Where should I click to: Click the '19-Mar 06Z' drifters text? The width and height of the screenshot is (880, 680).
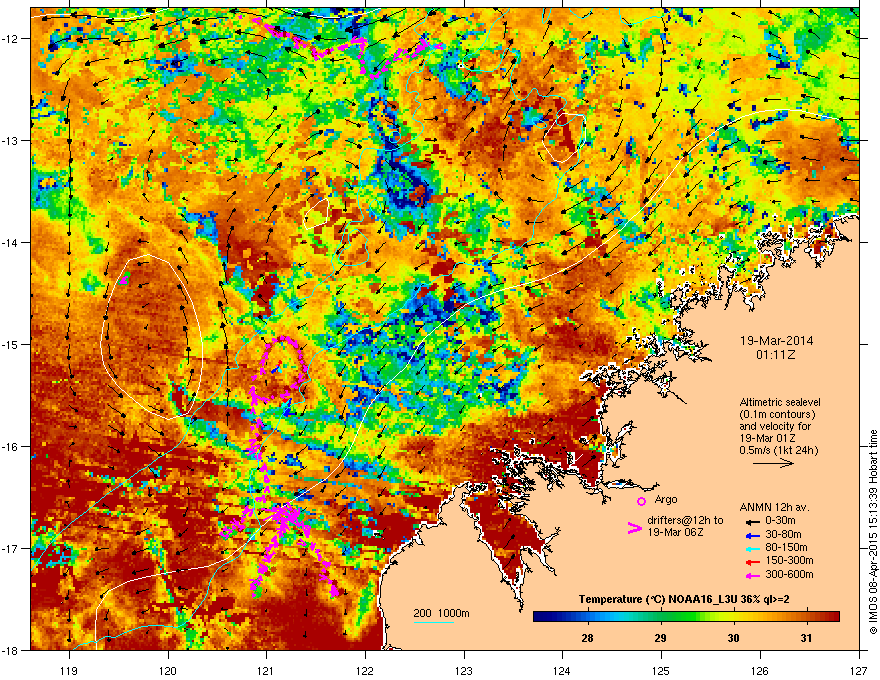pyautogui.click(x=675, y=532)
